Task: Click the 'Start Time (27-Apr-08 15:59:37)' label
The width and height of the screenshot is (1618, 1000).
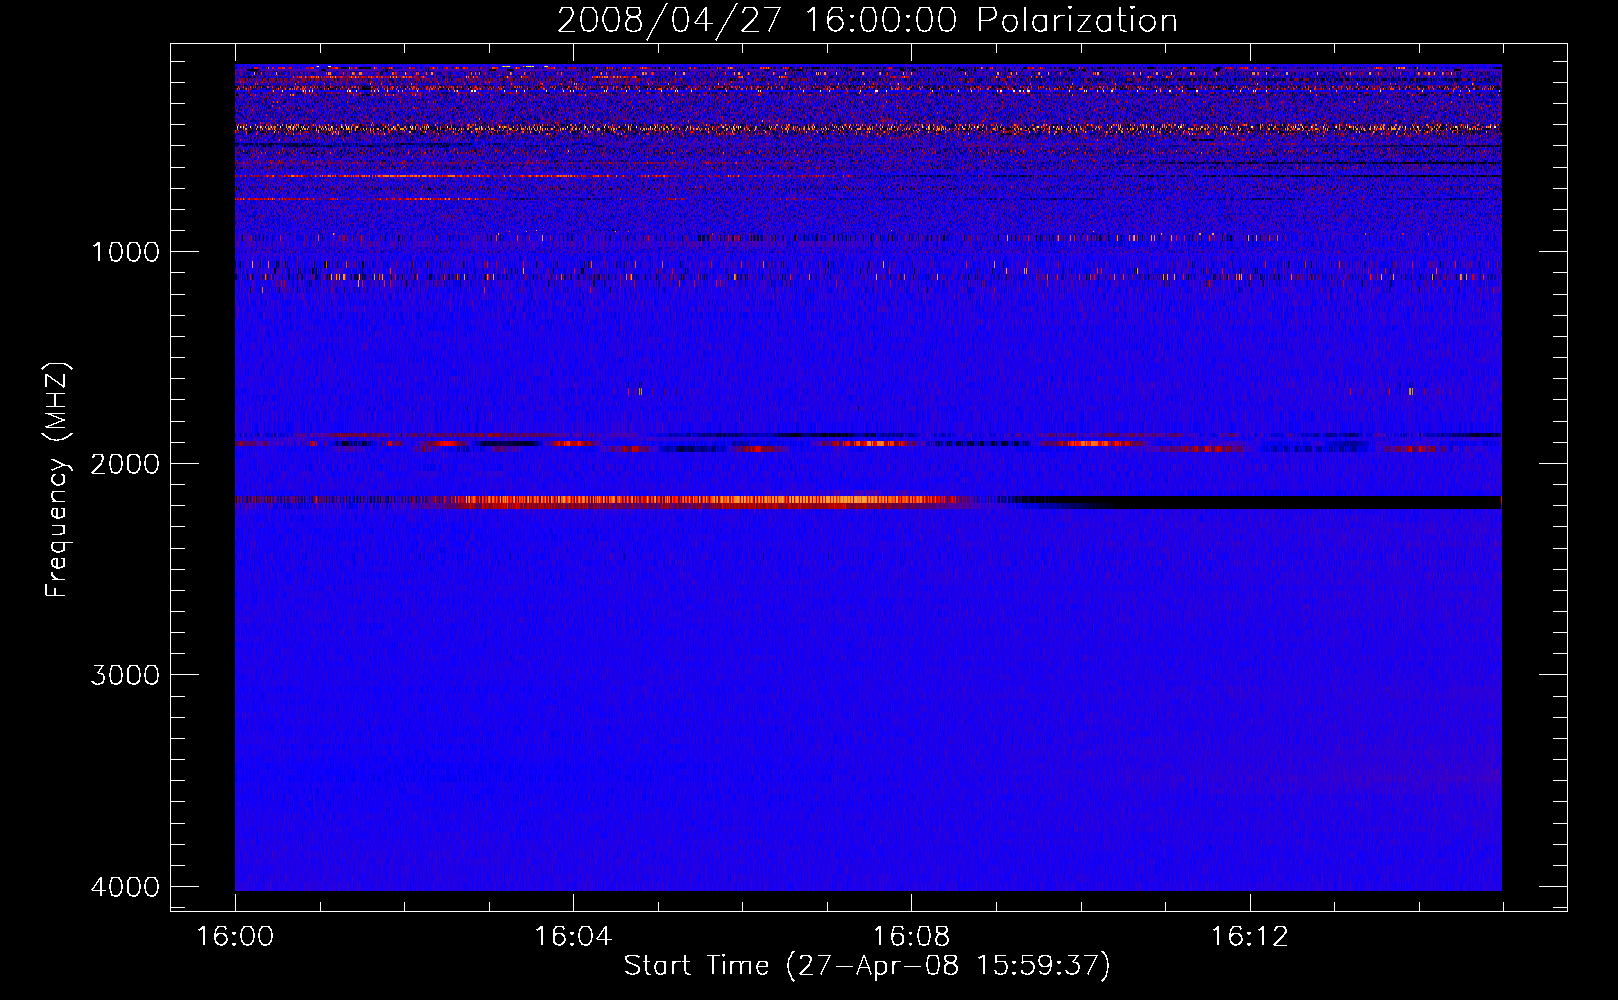Action: [x=867, y=966]
